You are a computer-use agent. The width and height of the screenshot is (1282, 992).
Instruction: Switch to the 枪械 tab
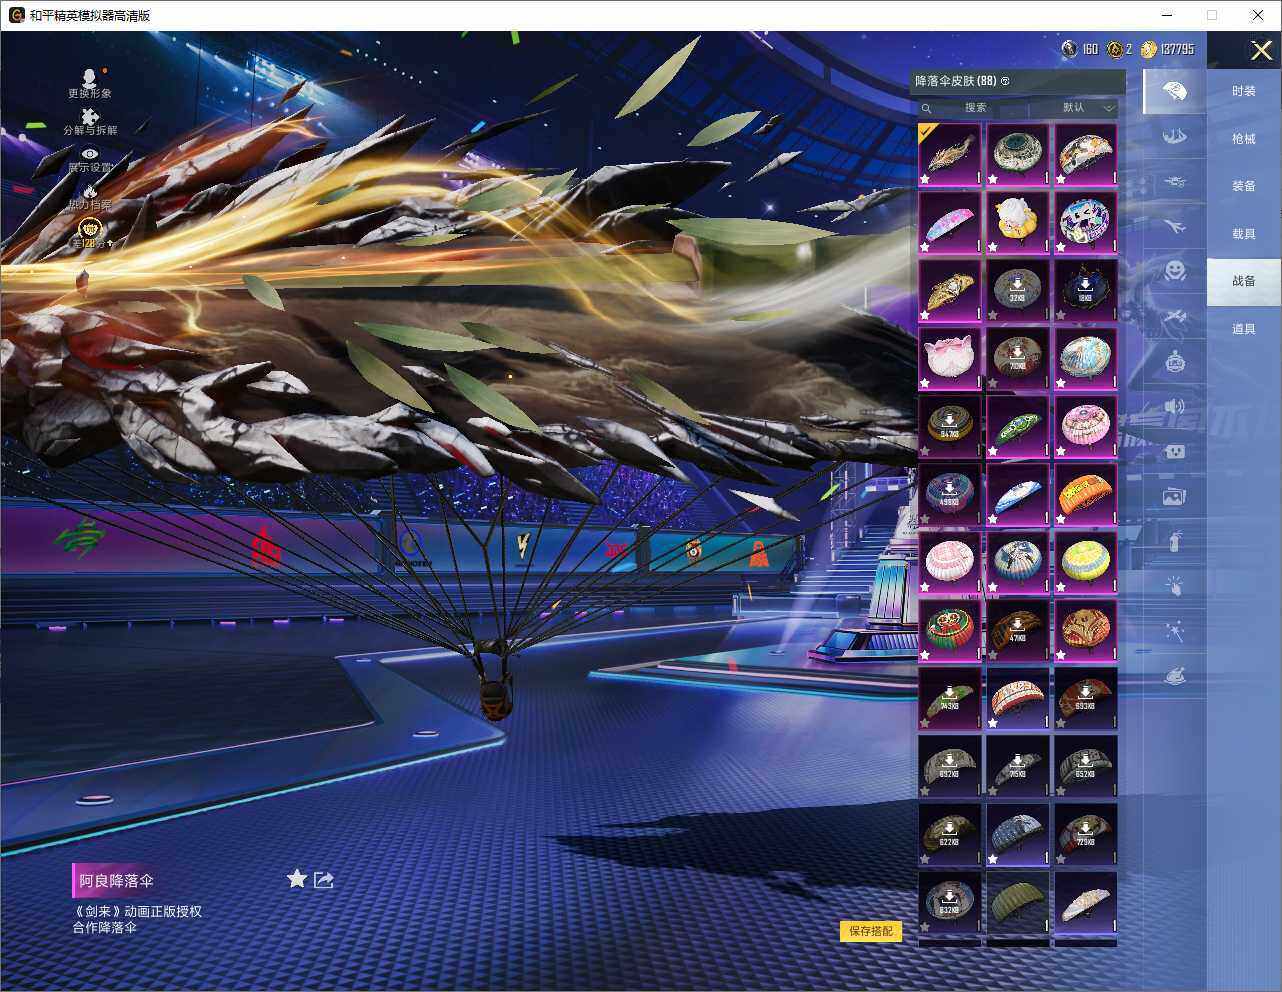click(1243, 139)
